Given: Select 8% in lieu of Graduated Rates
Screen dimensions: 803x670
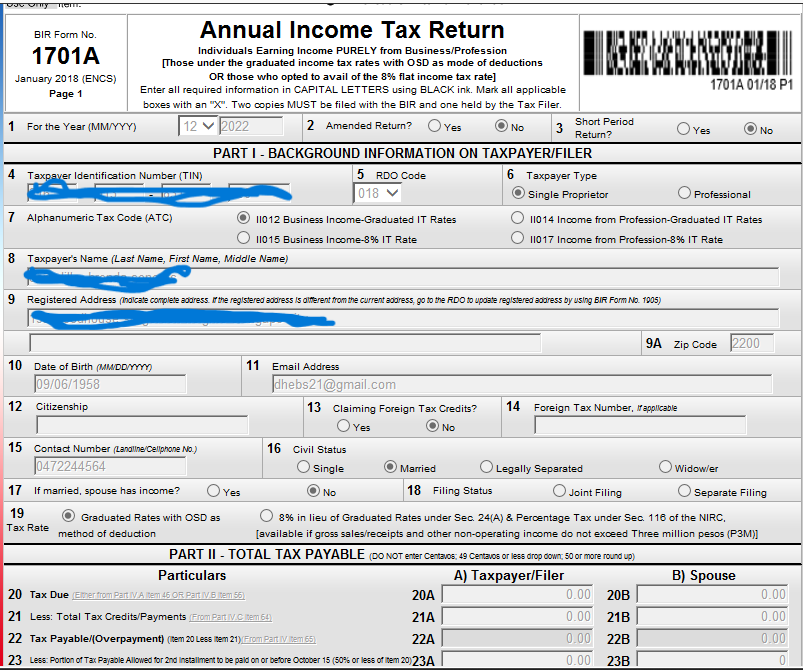Looking at the screenshot, I should click(x=266, y=515).
